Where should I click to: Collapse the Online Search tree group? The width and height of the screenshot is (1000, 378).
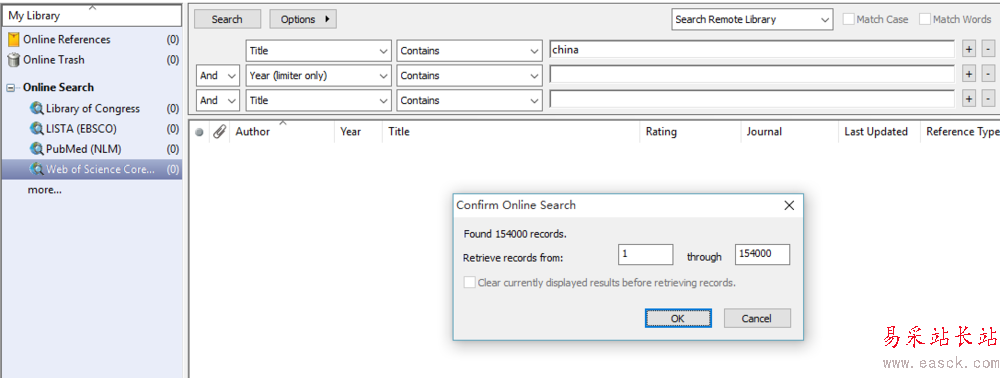[x=10, y=88]
